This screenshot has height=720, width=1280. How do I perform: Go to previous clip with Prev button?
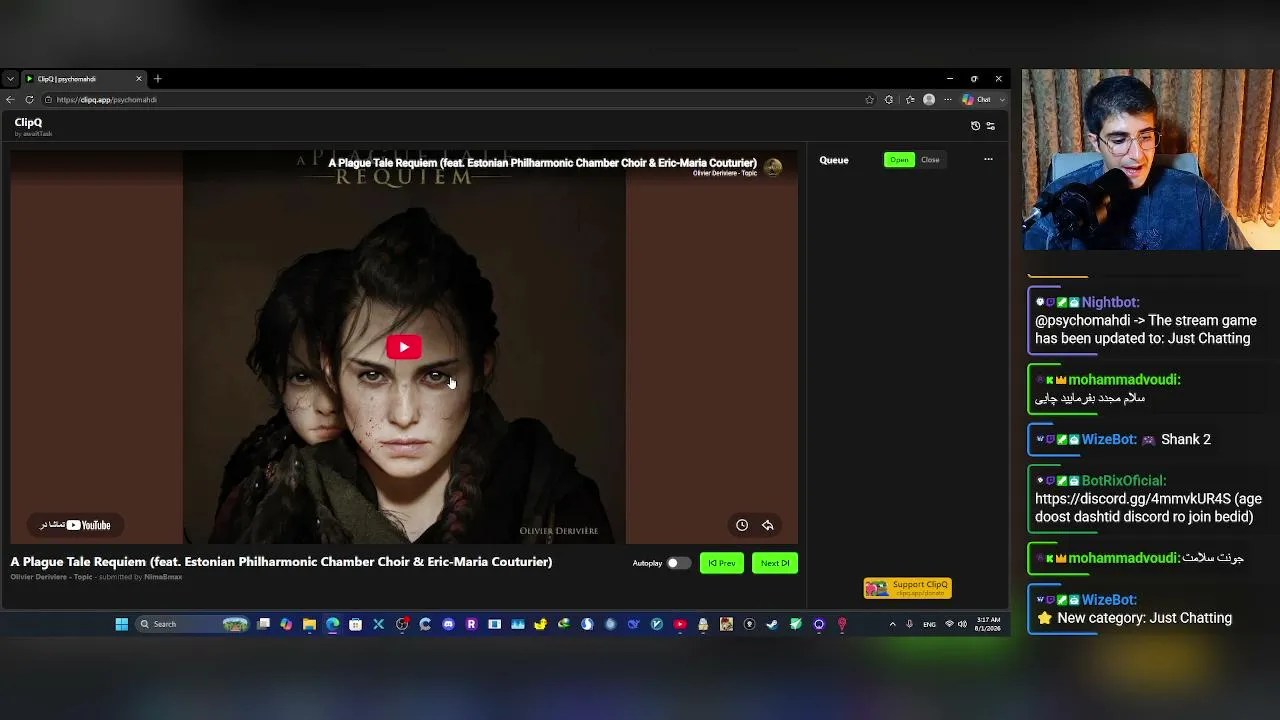tap(722, 563)
